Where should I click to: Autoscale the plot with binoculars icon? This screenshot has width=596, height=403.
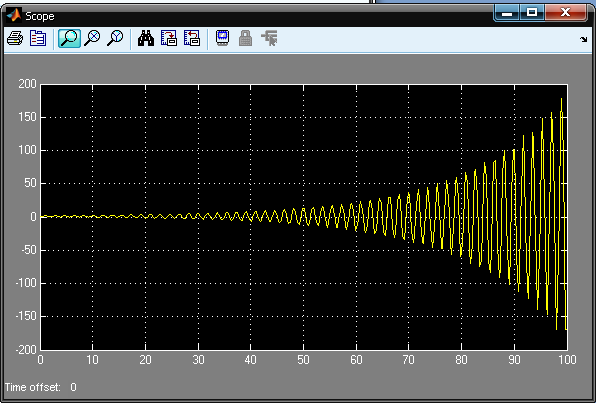146,38
